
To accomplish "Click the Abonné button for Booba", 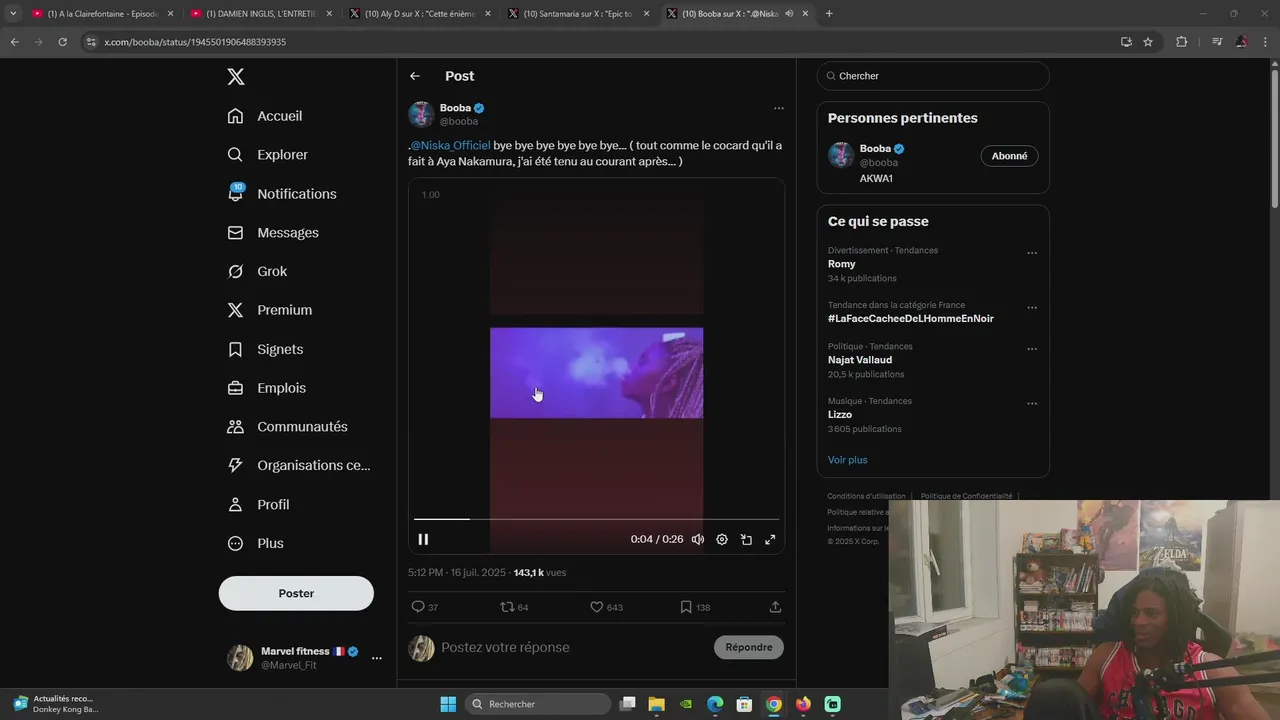I will (1009, 156).
